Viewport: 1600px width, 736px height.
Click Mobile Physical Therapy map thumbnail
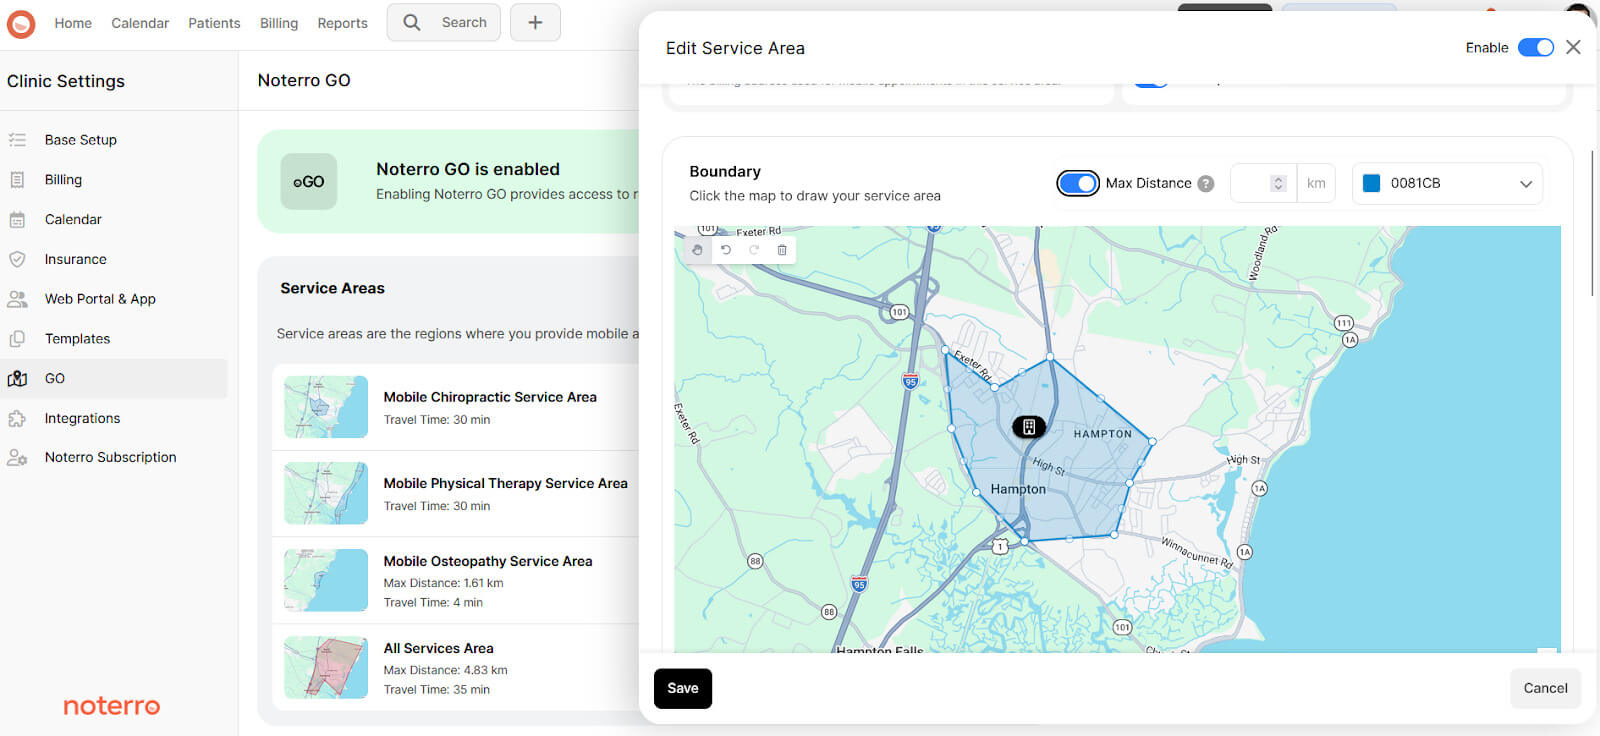point(326,493)
